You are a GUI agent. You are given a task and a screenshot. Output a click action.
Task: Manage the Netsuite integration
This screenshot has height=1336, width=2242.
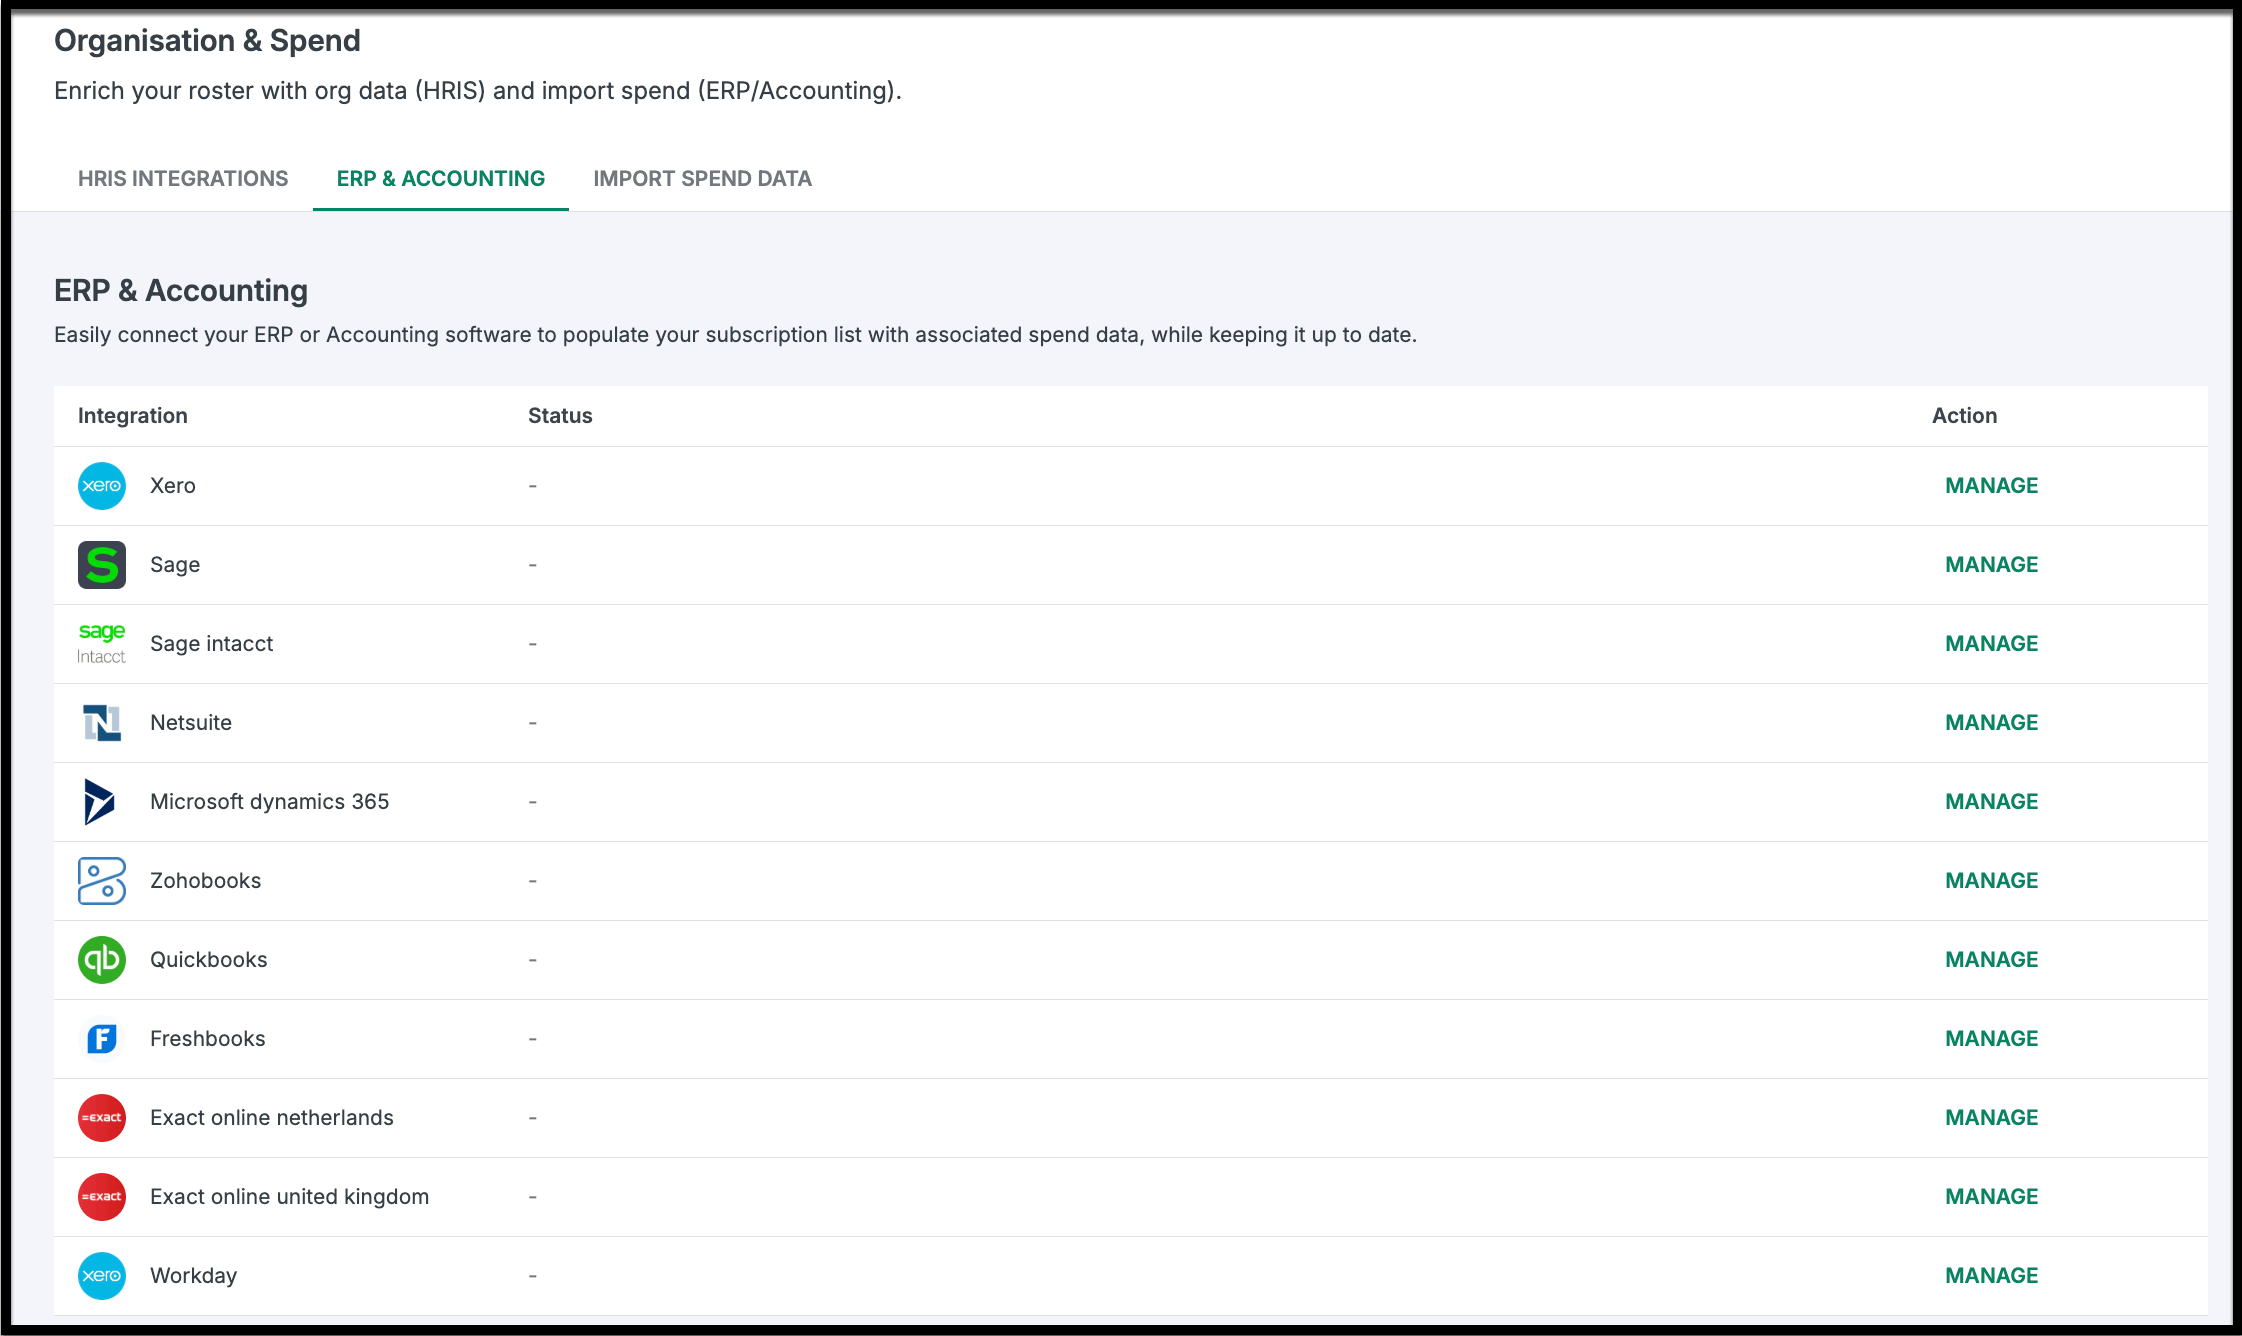point(1991,723)
